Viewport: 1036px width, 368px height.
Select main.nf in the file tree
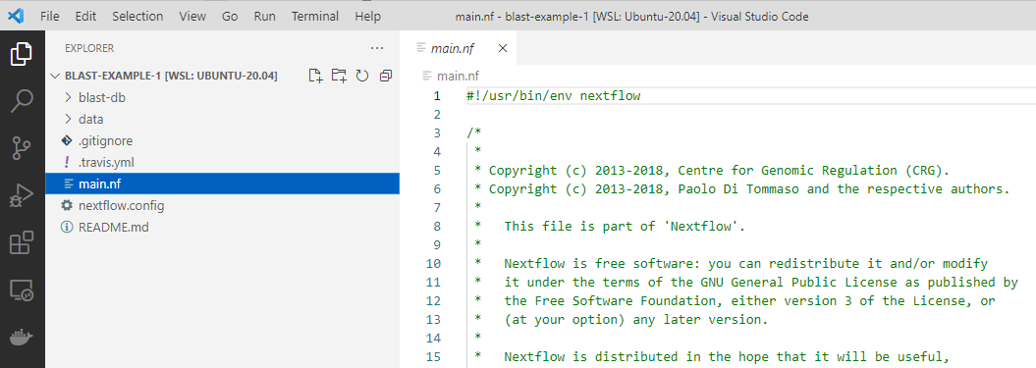[x=222, y=184]
